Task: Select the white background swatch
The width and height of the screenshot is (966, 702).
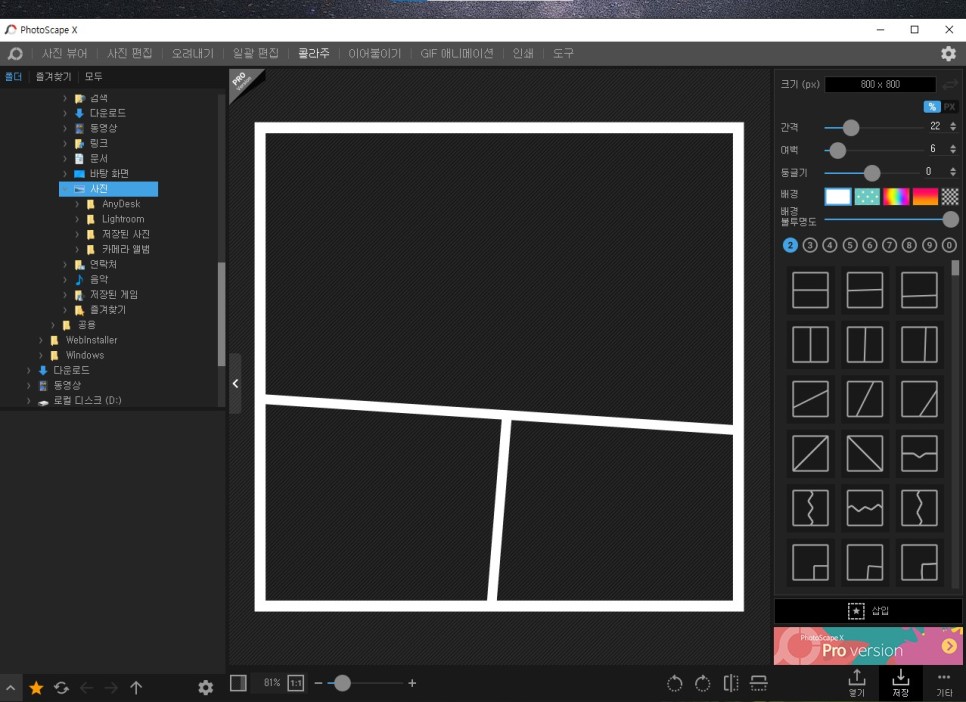Action: (x=838, y=197)
